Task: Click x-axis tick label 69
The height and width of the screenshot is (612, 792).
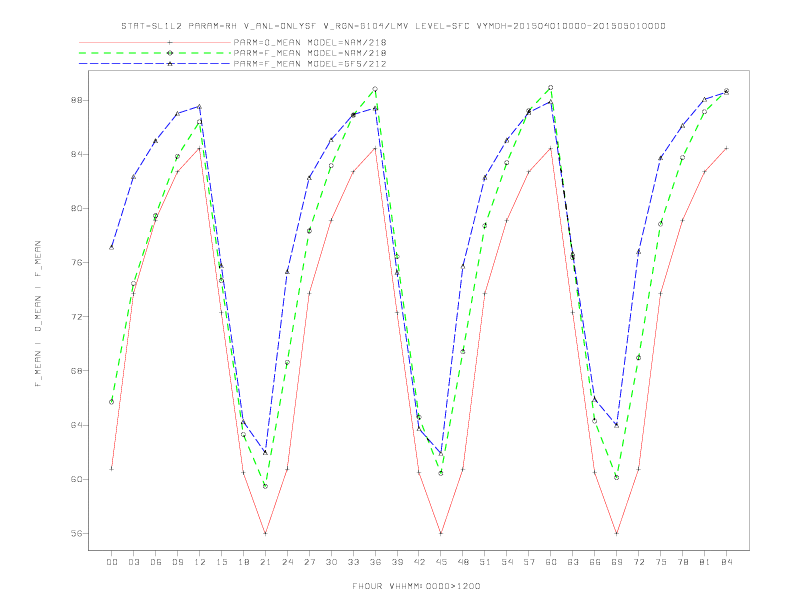Action: click(617, 562)
